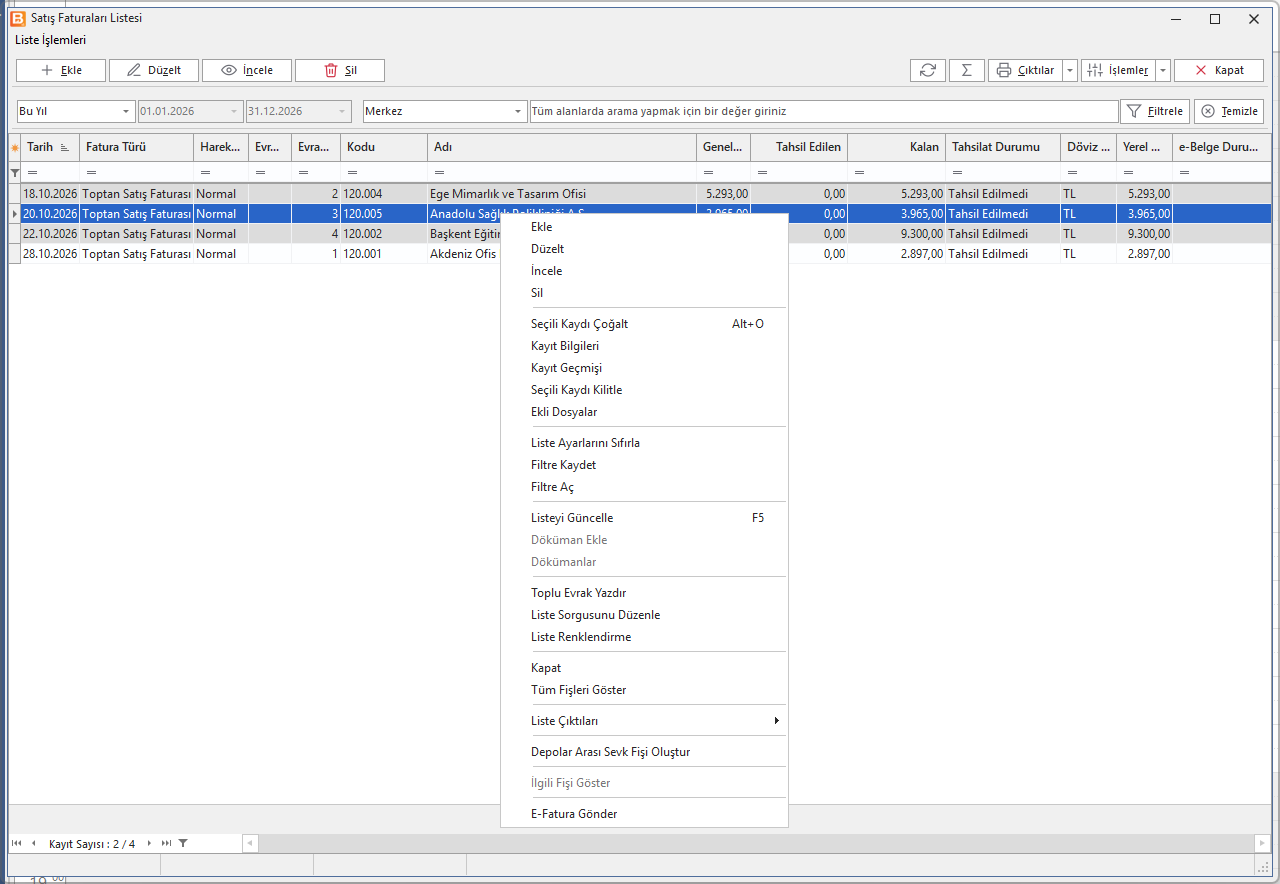This screenshot has height=884, width=1280.
Task: Select the Ege Mimarlık ve Tasarım Ofisi row
Action: point(640,194)
